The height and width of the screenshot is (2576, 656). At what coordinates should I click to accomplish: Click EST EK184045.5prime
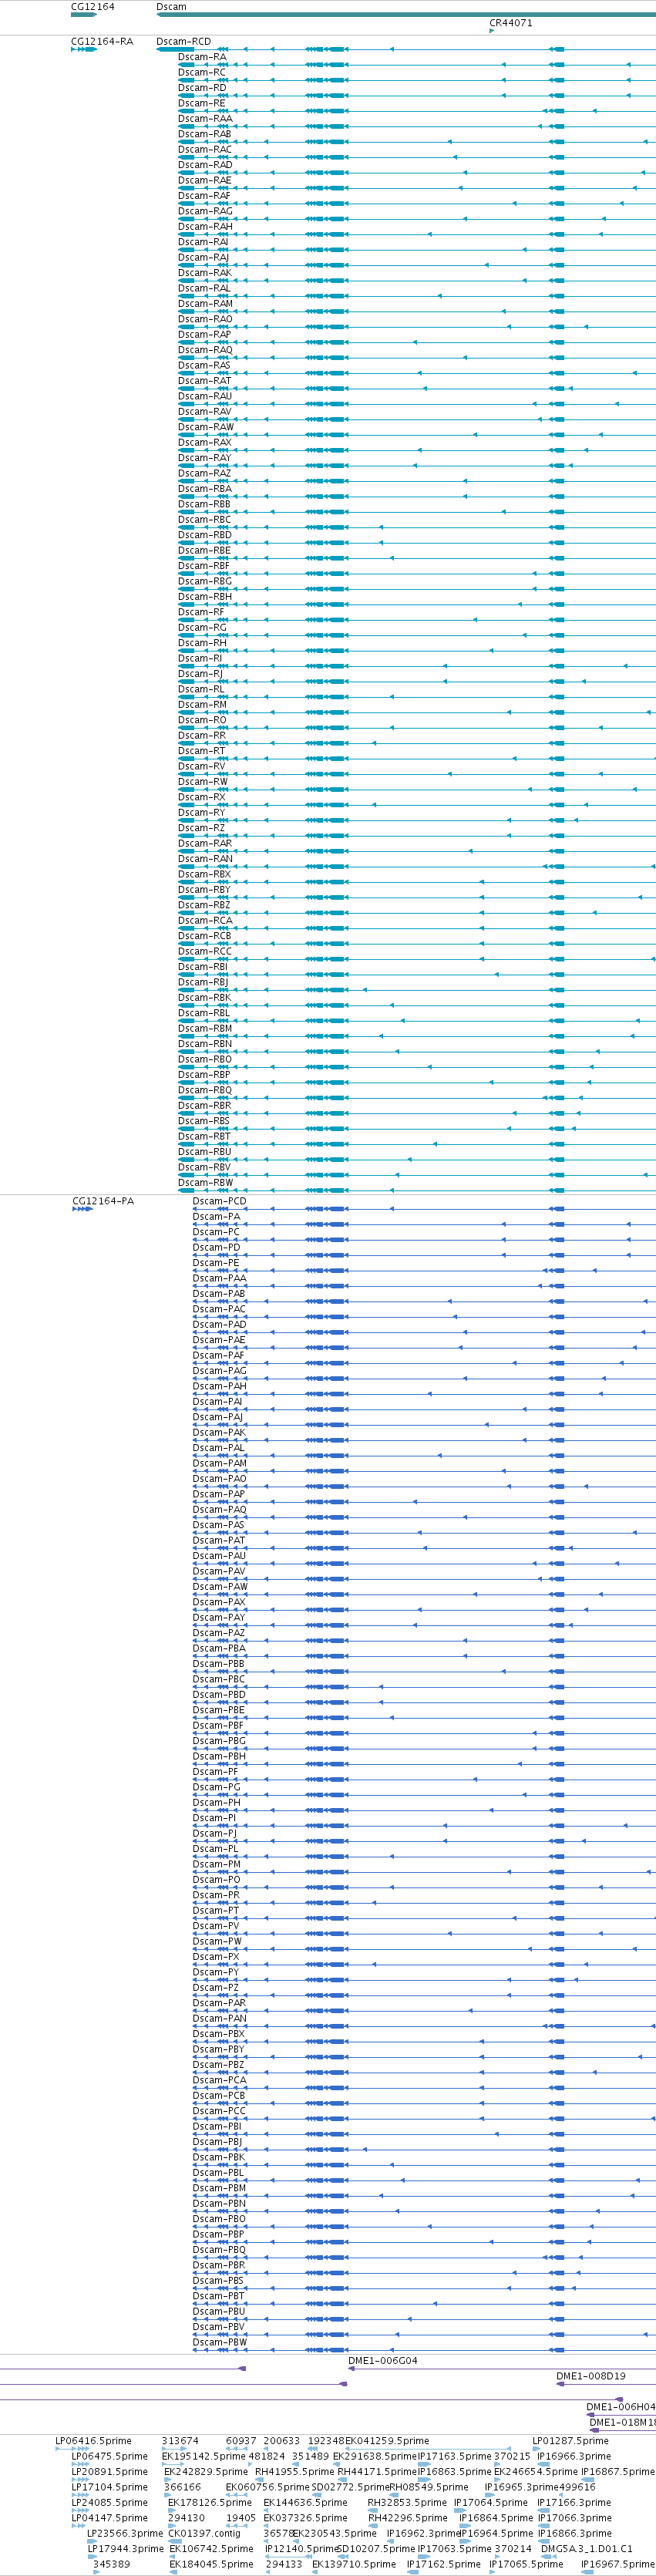(x=211, y=2564)
